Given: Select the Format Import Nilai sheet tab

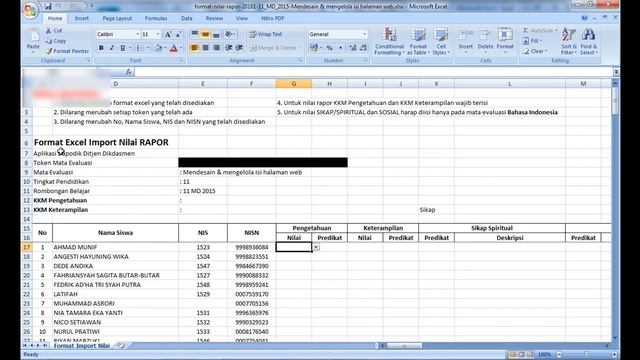Looking at the screenshot, I should point(82,346).
